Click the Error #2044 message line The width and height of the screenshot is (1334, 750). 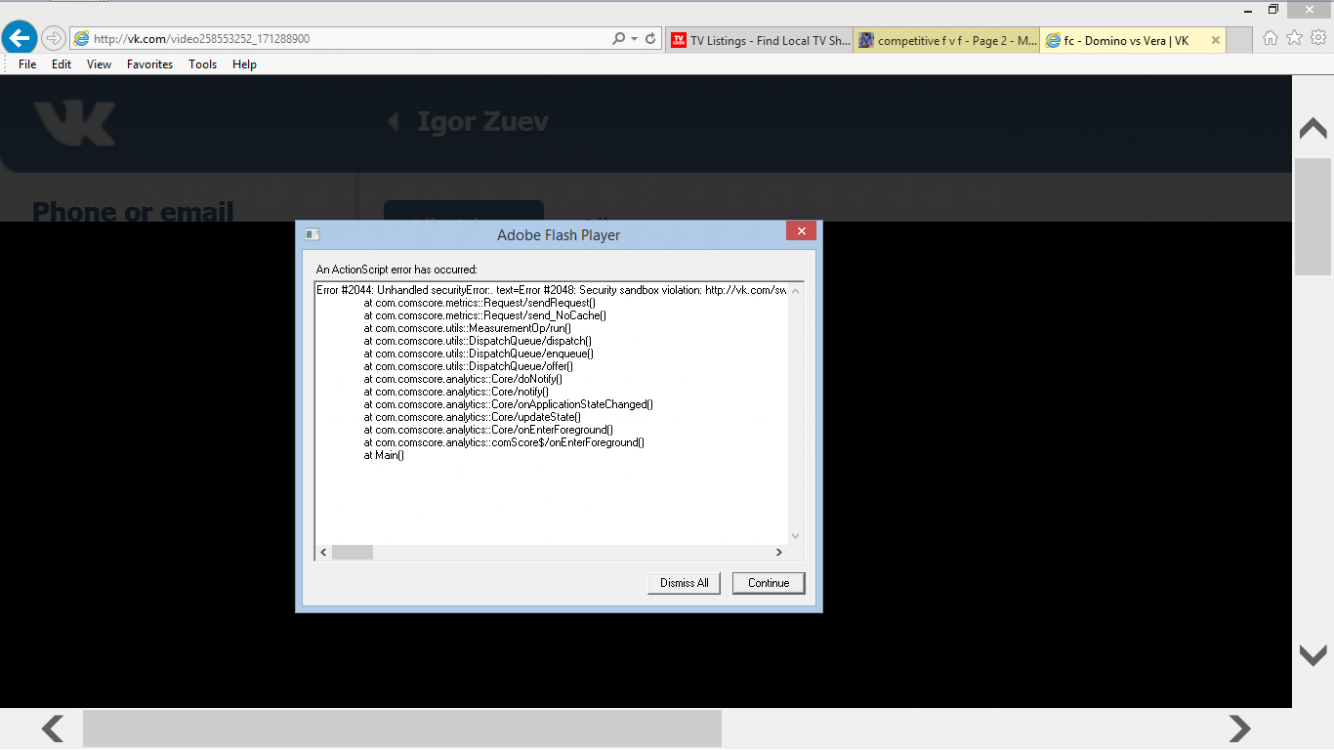click(551, 290)
